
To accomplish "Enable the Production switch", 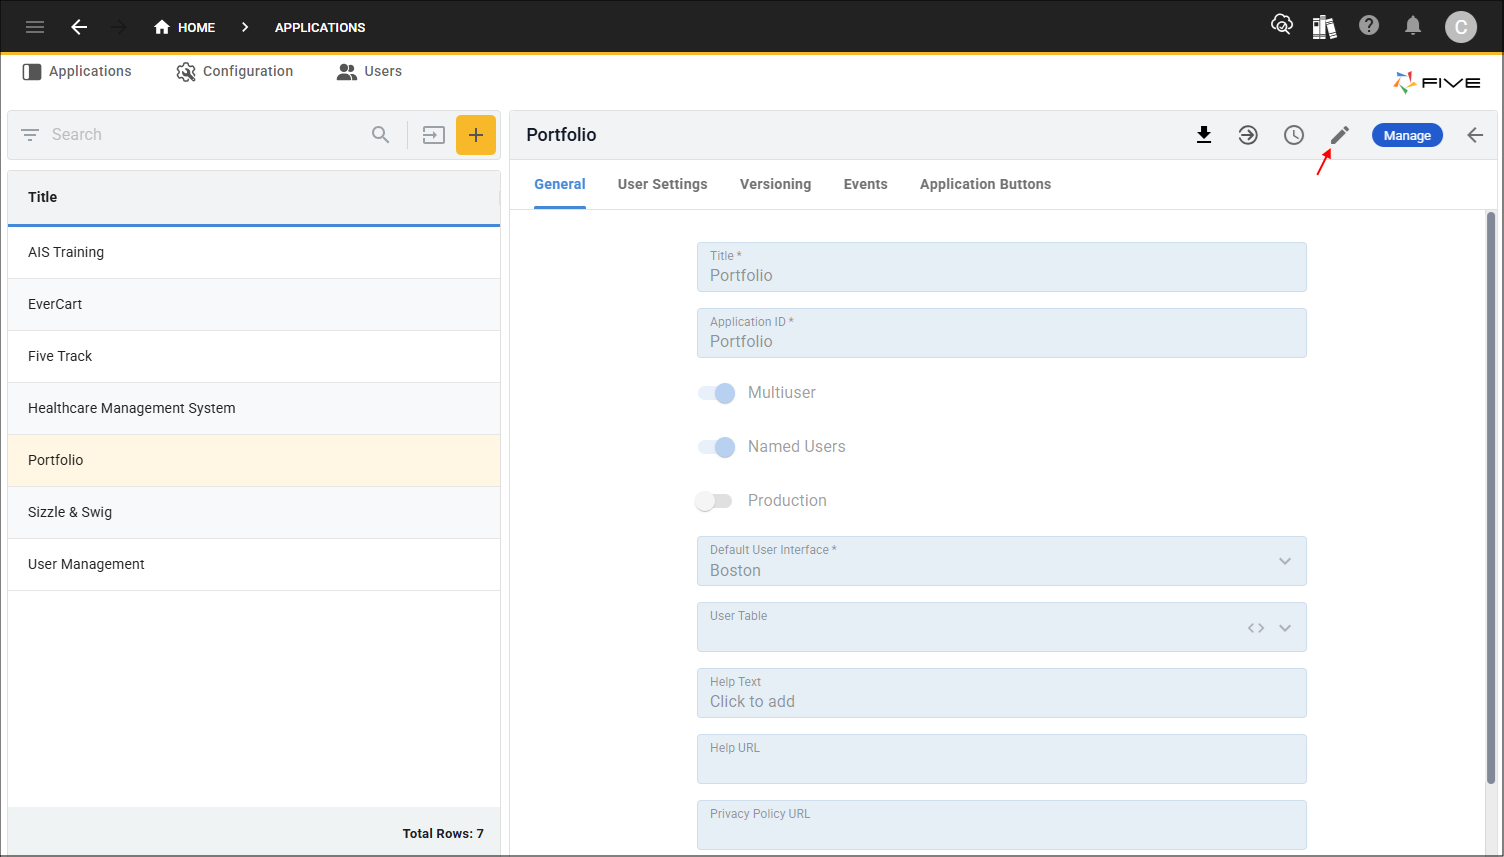I will click(x=714, y=501).
